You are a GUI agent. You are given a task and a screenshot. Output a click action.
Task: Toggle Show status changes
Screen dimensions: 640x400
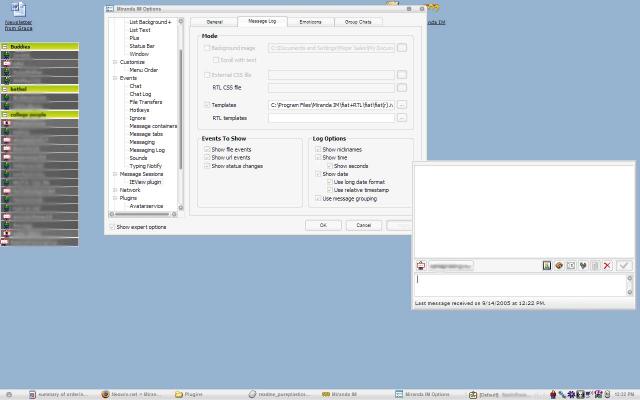point(207,166)
